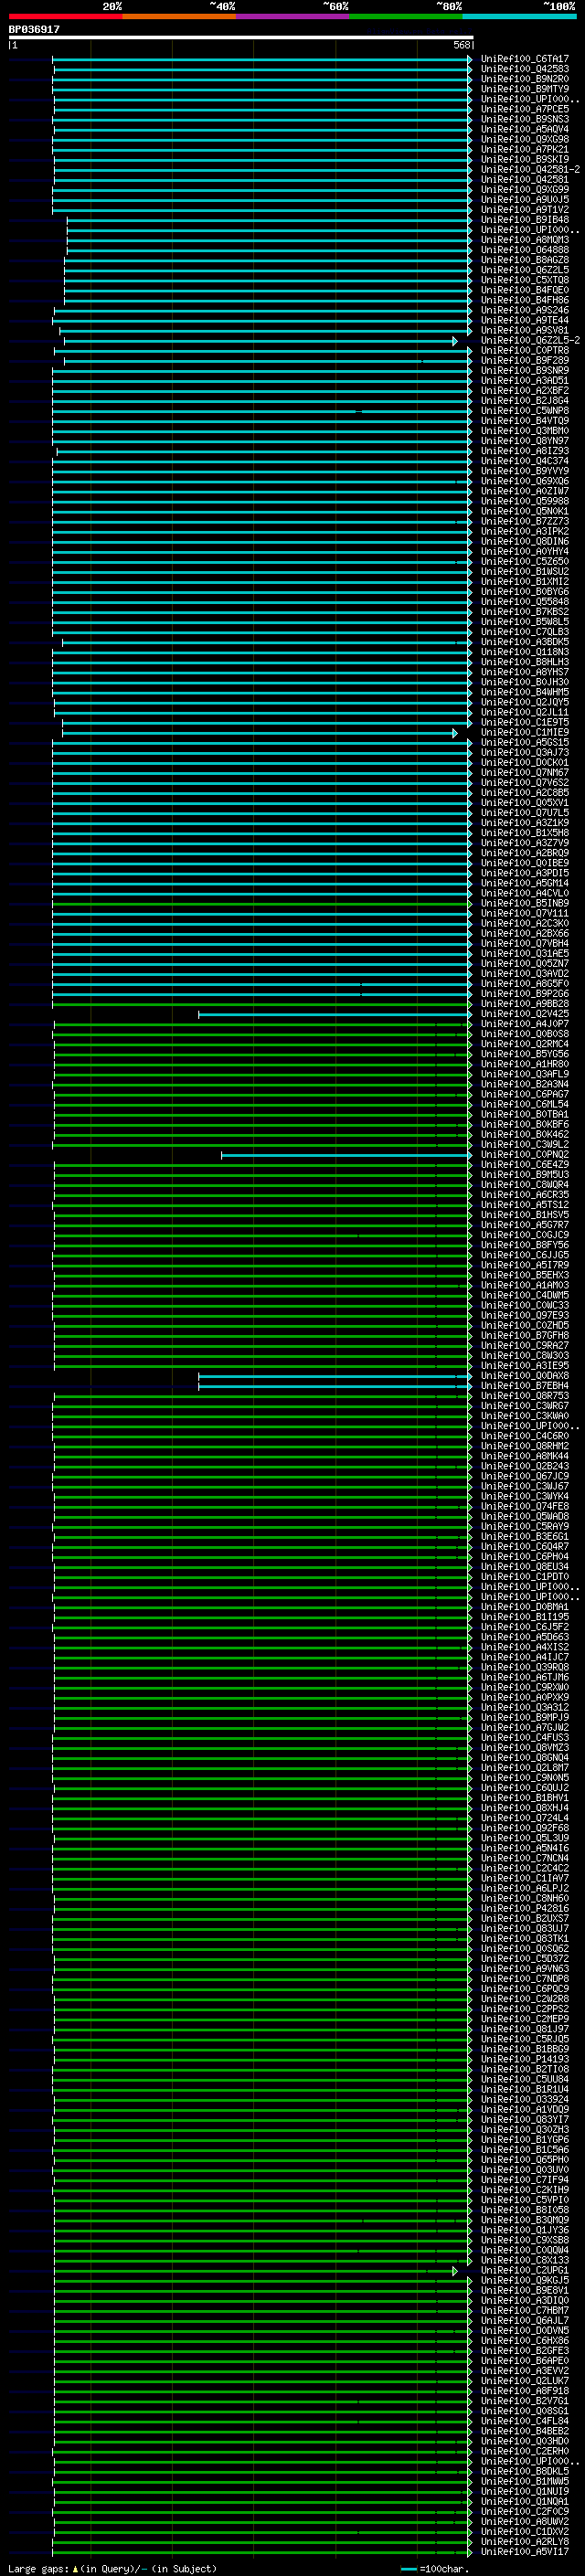585x2576 pixels.
Task: Open hit label UniRef100_C4C6R0
Action: pos(525,1436)
